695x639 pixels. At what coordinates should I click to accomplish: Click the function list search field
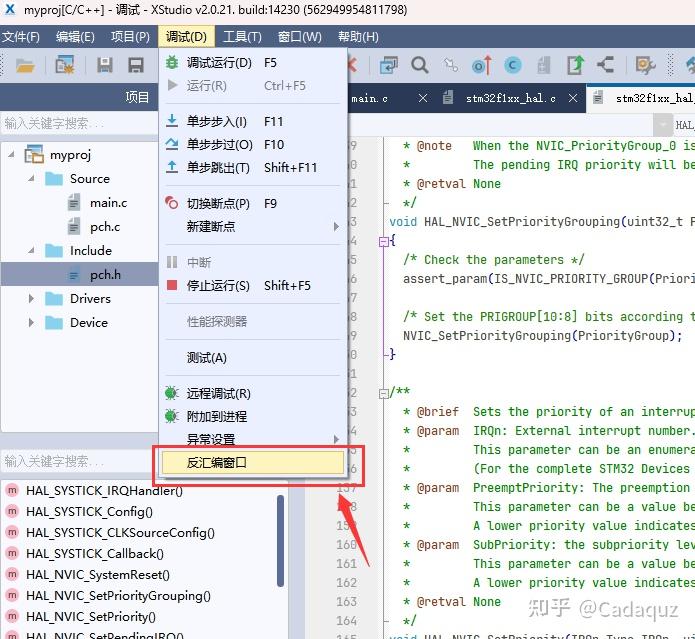[77, 461]
